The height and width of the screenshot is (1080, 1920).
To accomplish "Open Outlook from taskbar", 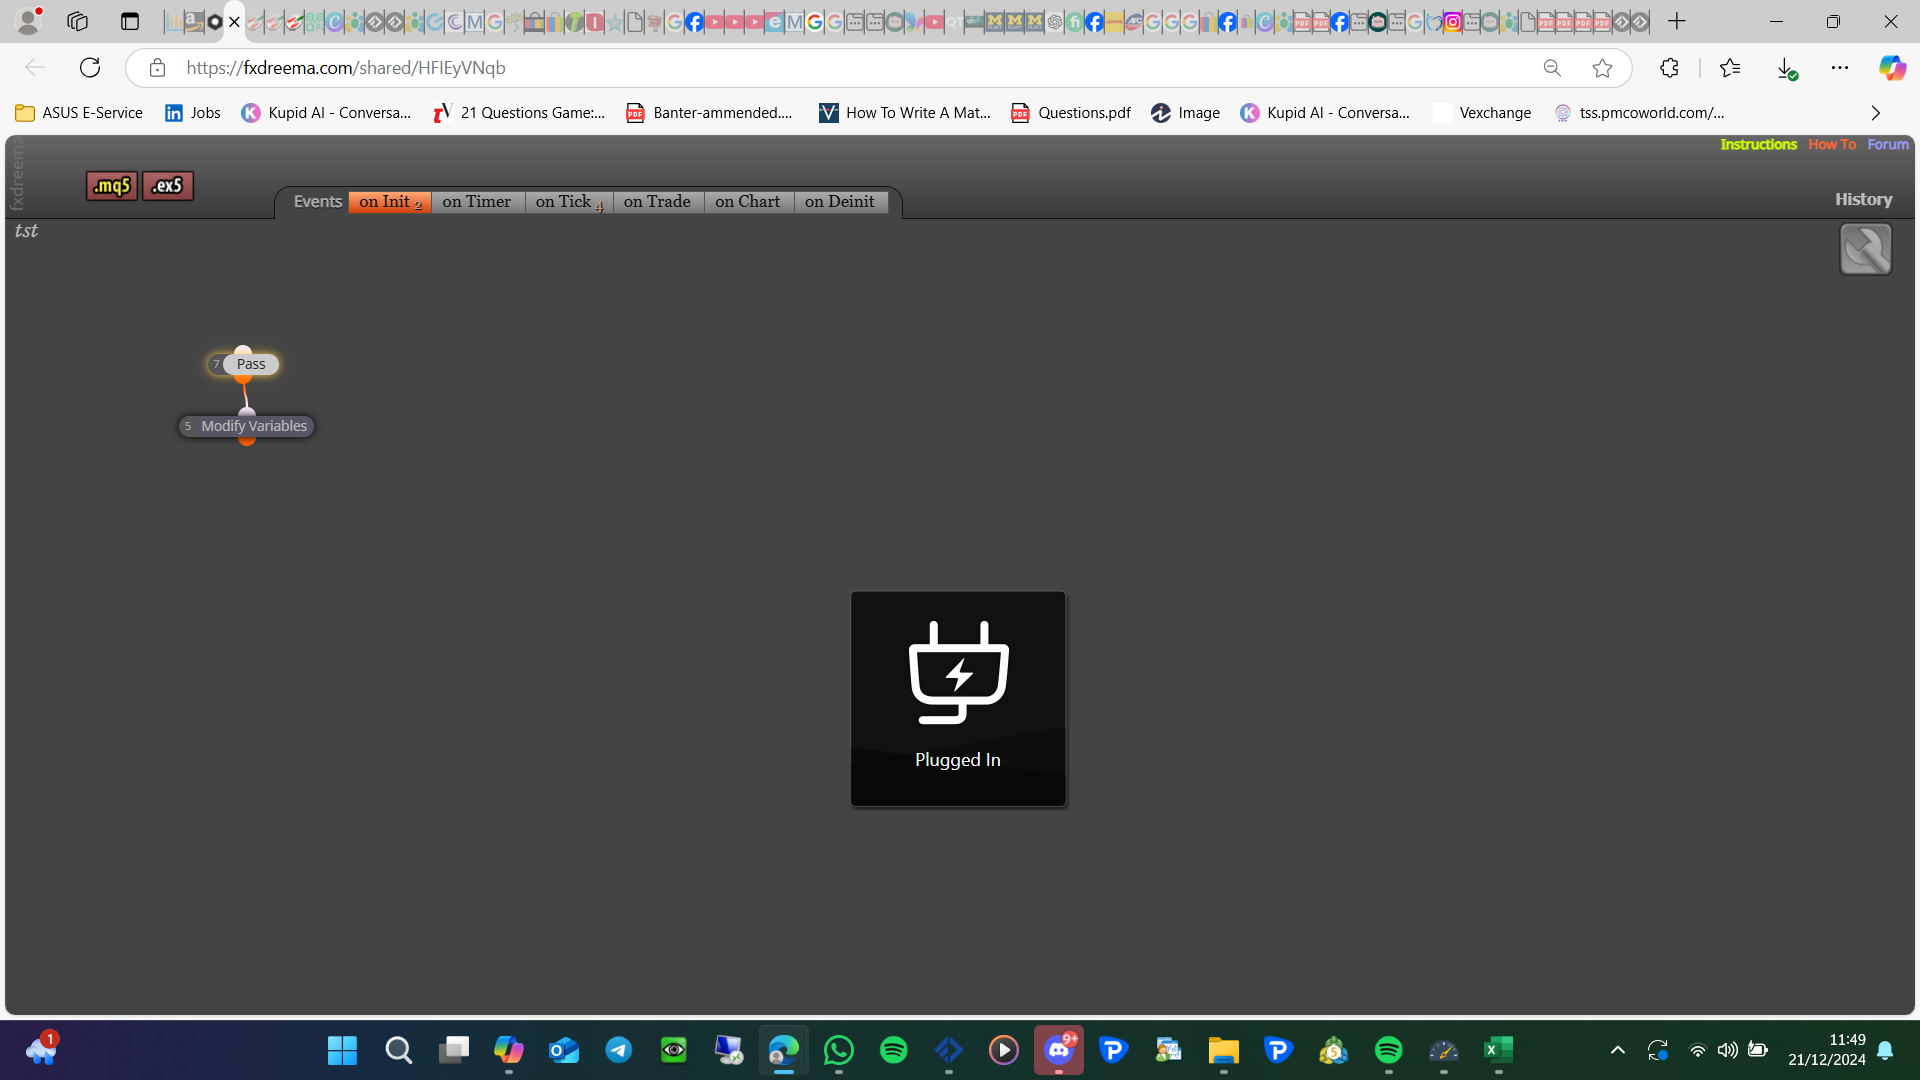I will [564, 1050].
